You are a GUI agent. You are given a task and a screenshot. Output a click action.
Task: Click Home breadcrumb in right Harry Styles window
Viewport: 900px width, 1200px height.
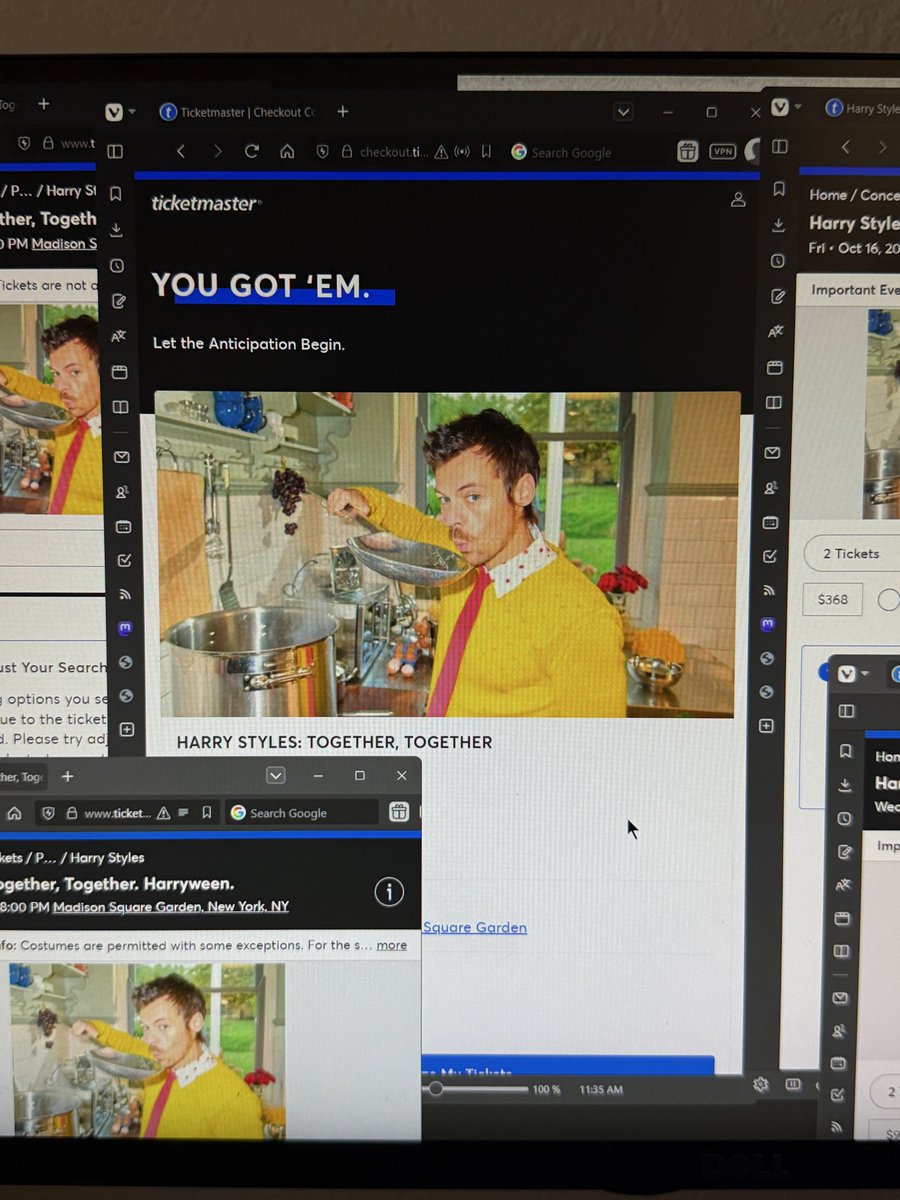(828, 195)
